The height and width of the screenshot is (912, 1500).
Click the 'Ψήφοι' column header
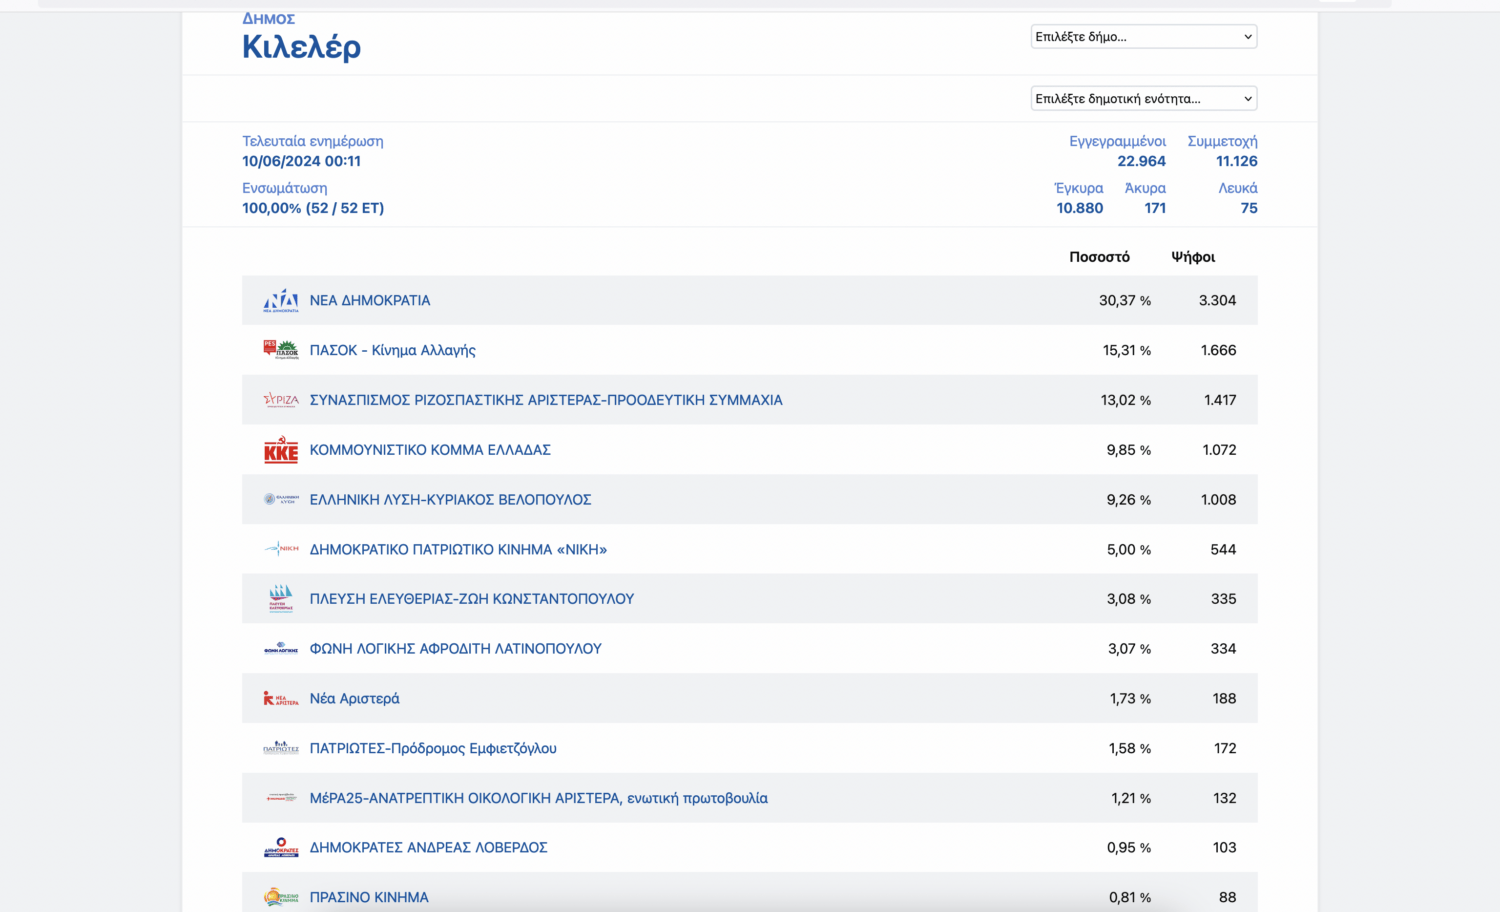point(1193,257)
